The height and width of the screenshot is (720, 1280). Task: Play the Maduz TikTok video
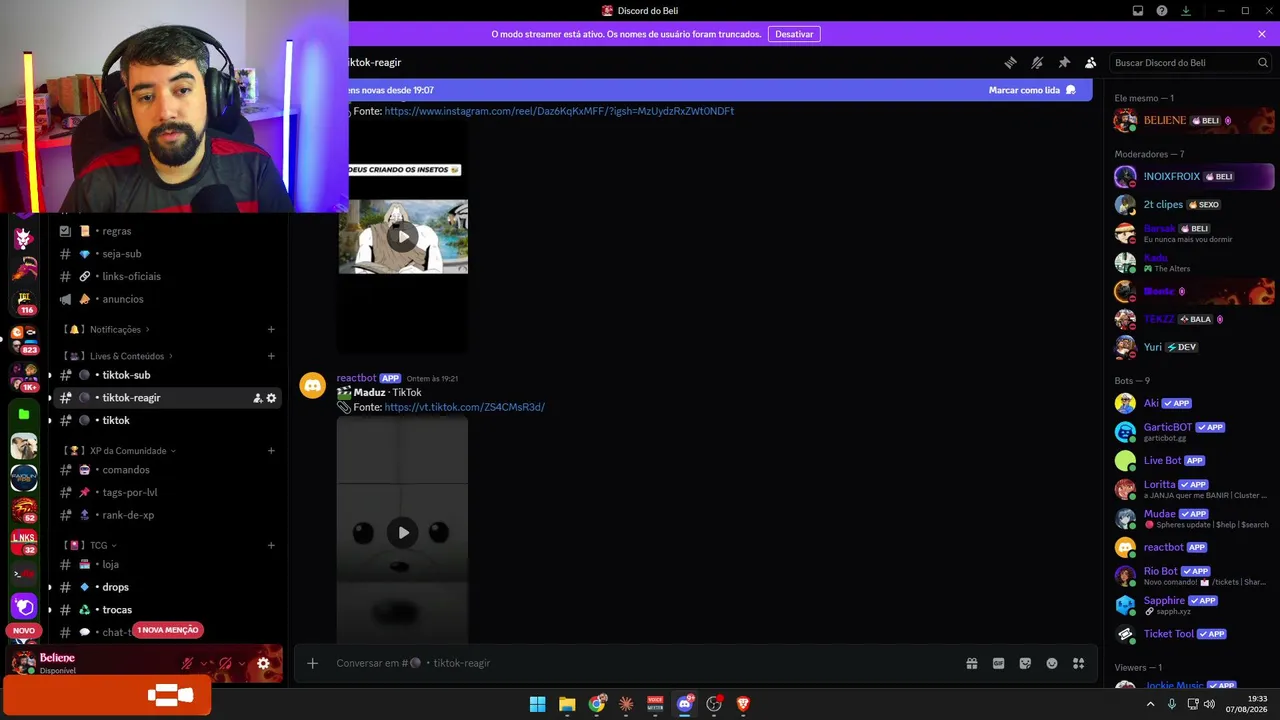[x=403, y=532]
